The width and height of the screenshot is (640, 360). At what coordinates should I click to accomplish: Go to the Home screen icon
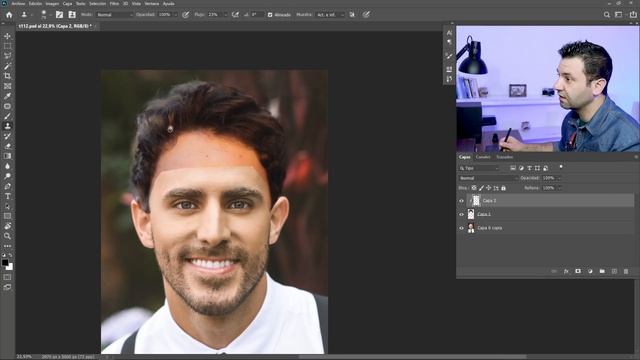point(9,15)
